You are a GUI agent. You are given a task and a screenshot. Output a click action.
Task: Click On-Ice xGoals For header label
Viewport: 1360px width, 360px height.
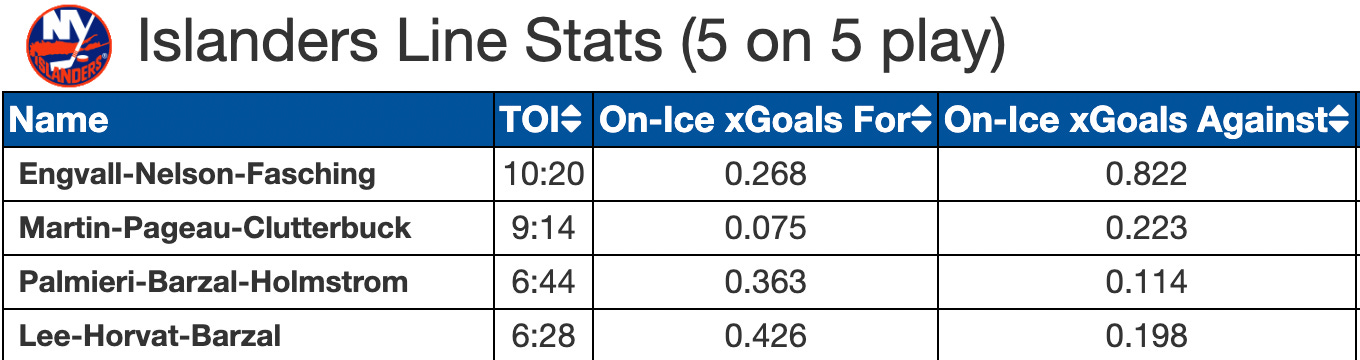755,121
